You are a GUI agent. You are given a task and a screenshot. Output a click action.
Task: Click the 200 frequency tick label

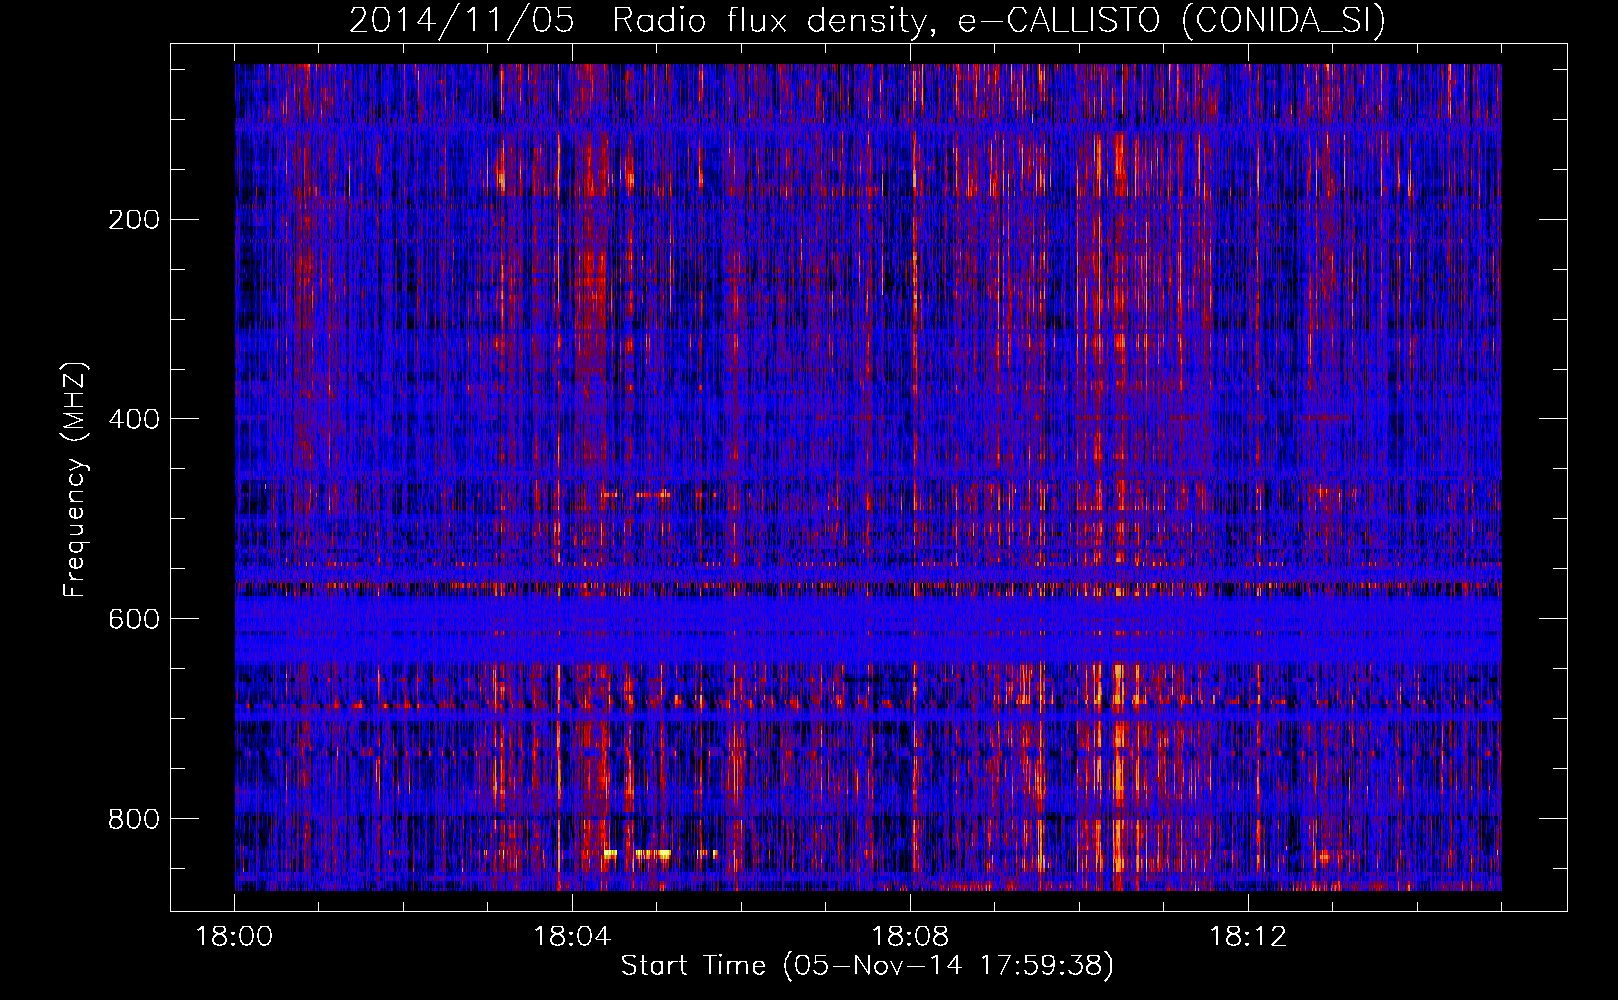(x=134, y=219)
